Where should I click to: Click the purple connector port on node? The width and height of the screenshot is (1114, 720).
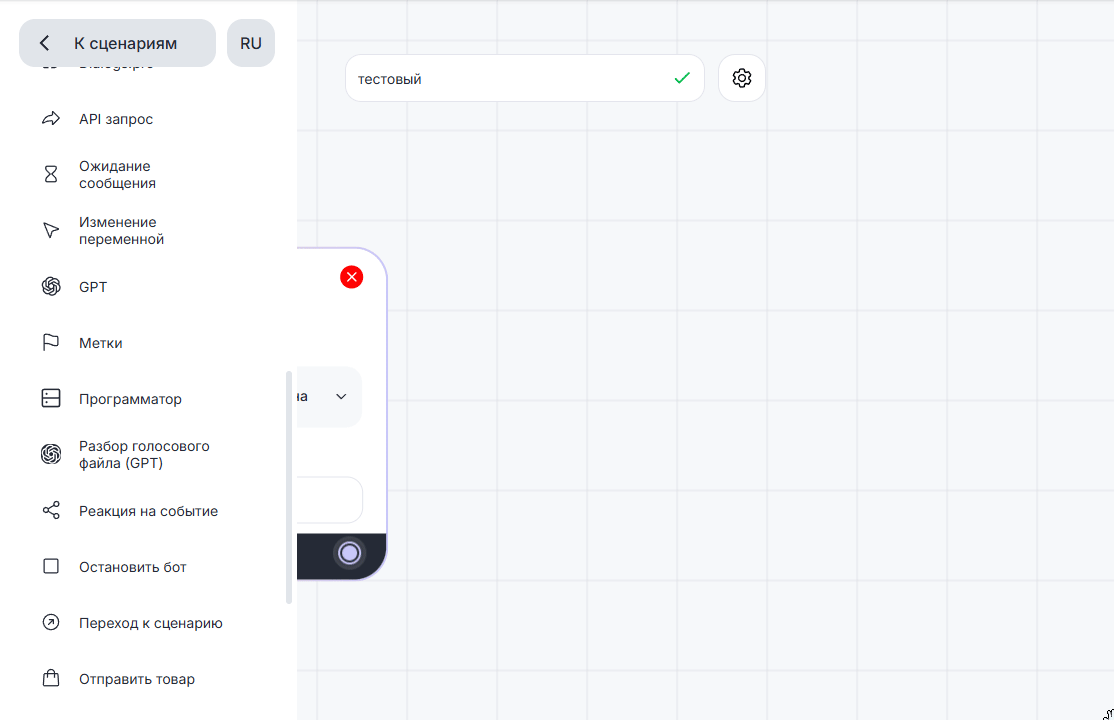(x=349, y=553)
